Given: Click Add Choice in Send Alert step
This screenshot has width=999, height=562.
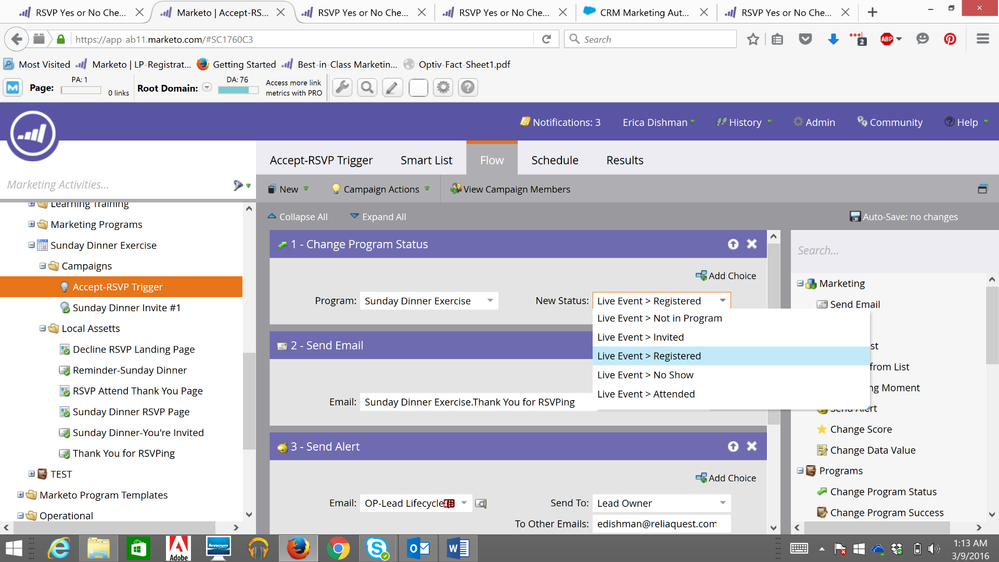Looking at the screenshot, I should [x=726, y=477].
